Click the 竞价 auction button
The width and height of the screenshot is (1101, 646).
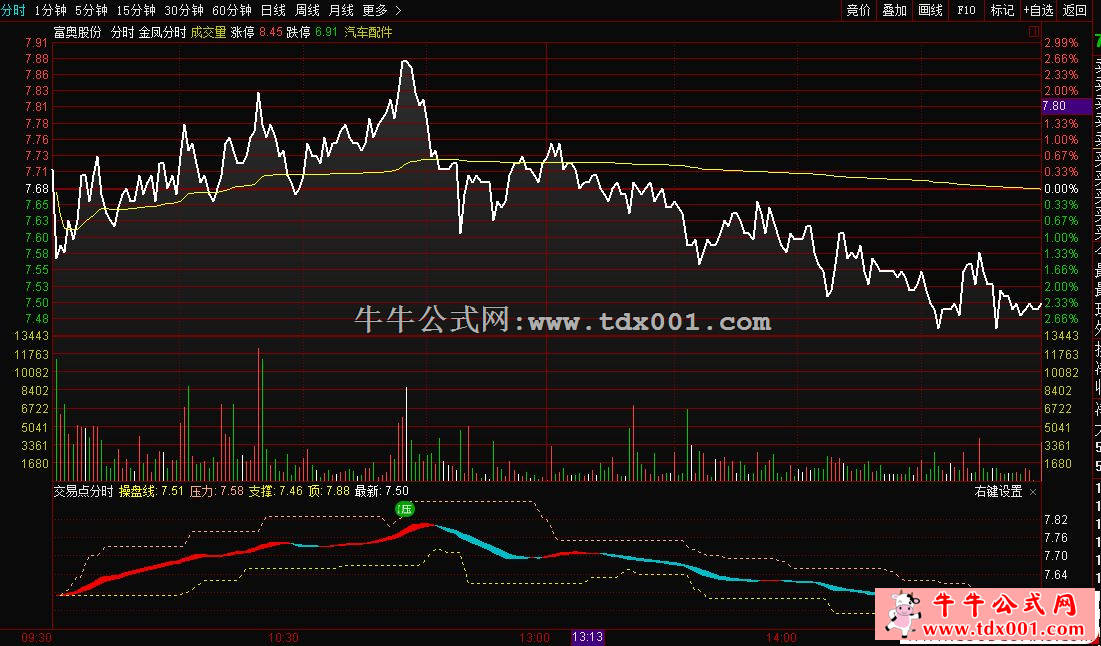[858, 10]
